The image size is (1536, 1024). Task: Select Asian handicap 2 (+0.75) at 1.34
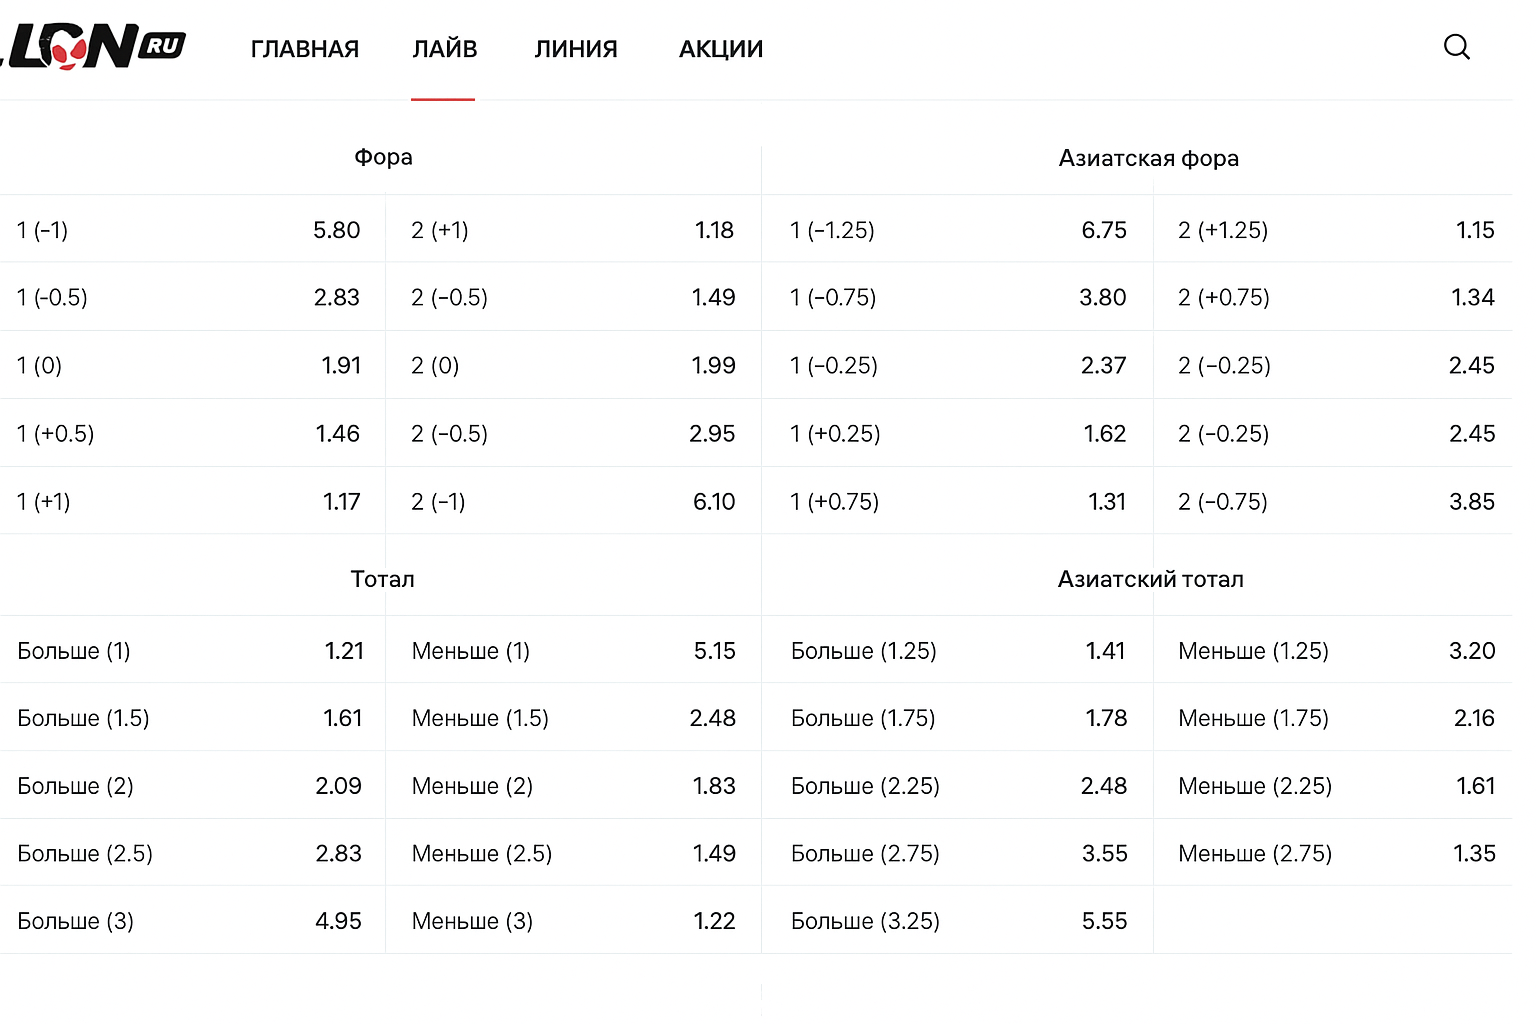point(1335,298)
